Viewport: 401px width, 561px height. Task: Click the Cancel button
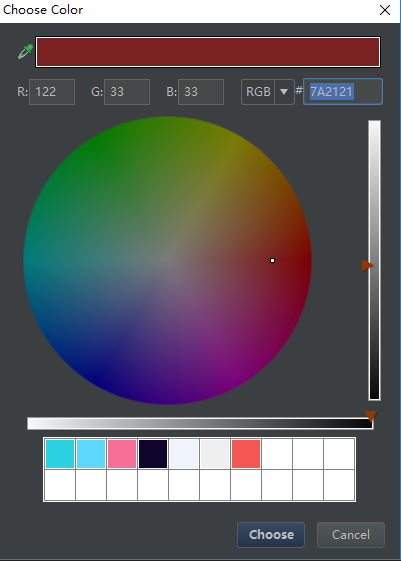point(351,535)
